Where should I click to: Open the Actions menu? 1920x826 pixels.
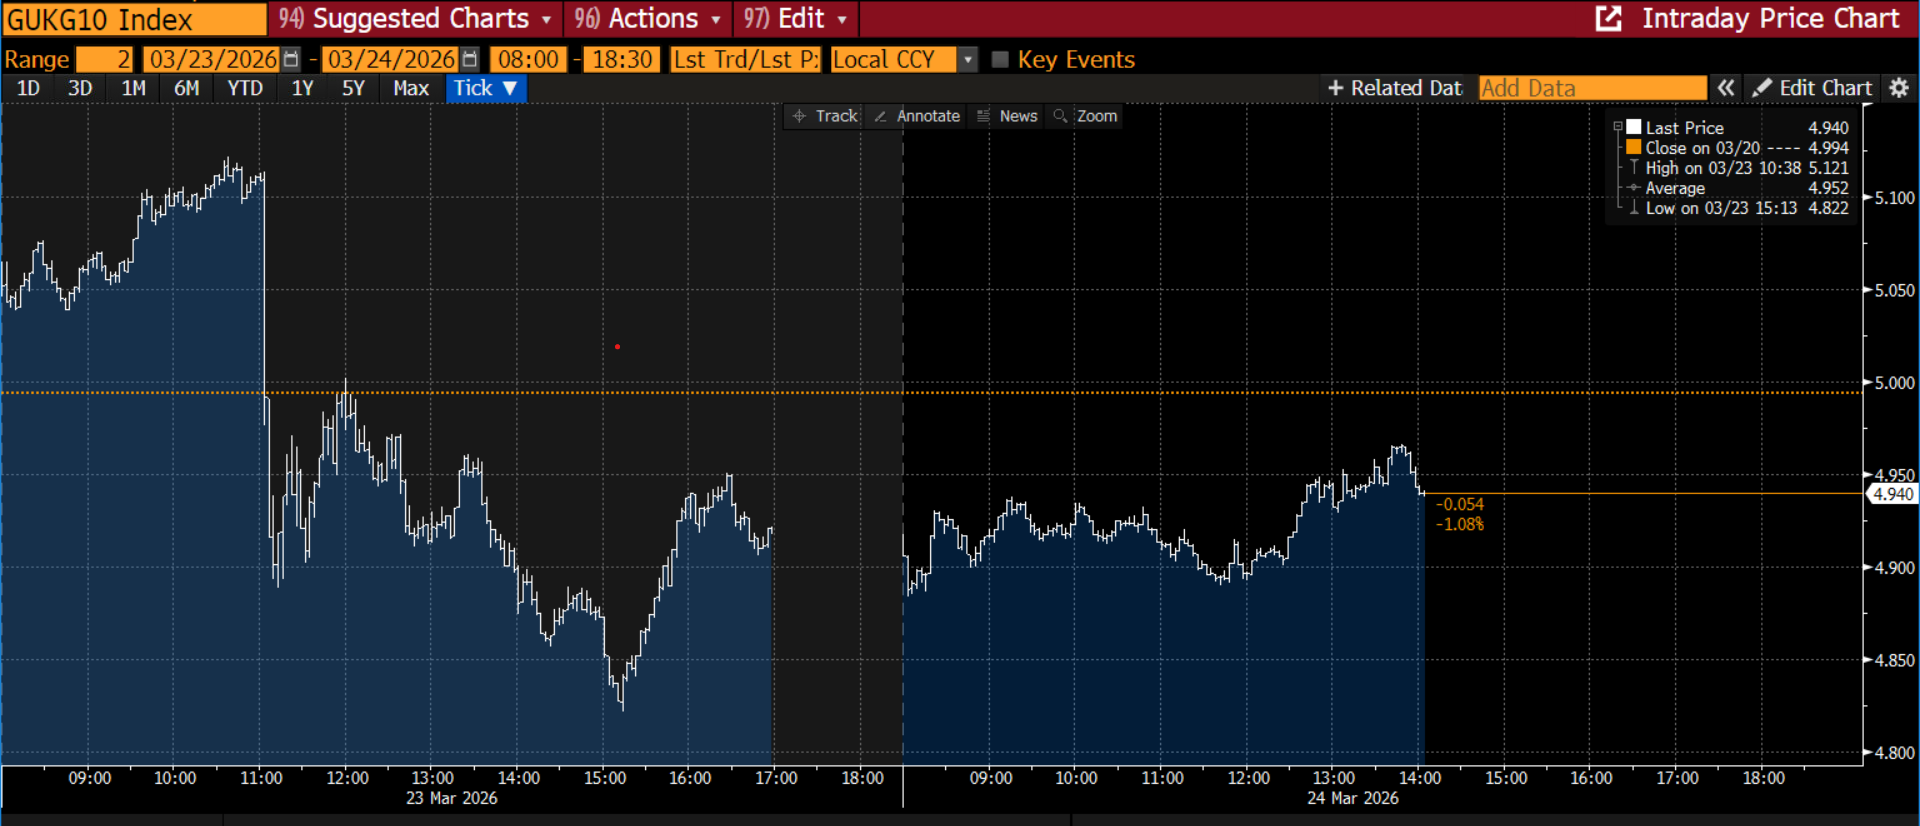click(x=648, y=19)
